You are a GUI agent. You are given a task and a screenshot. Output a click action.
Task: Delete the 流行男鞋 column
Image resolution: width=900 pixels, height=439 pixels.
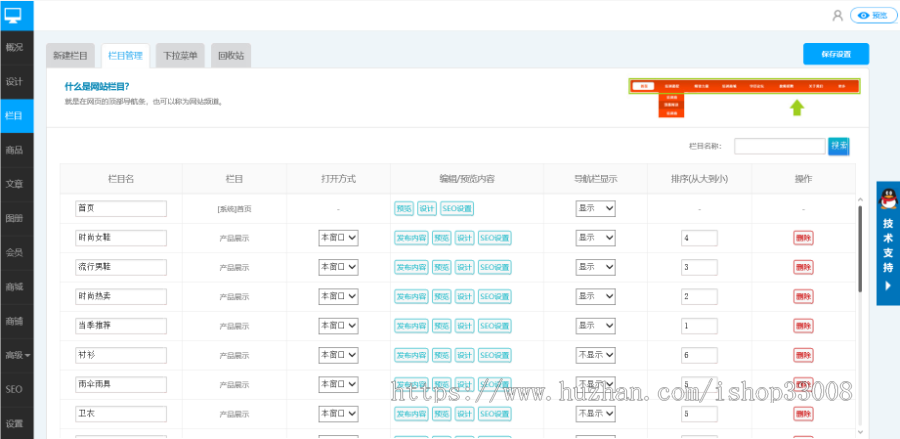[803, 267]
